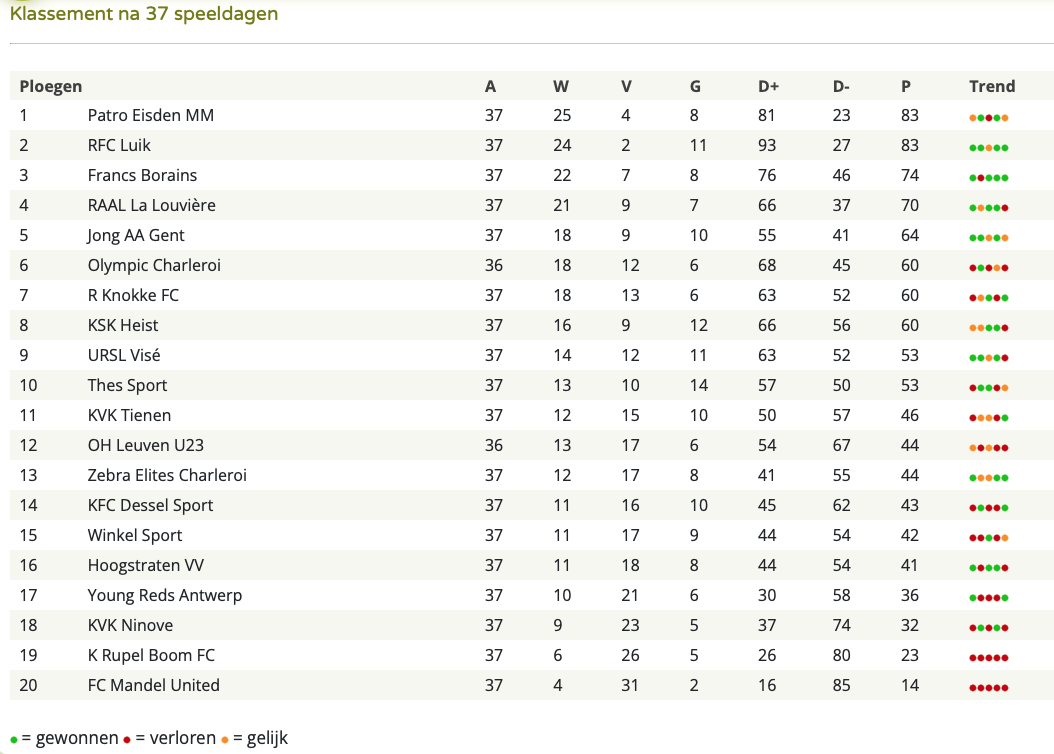
Task: Click the red verloren legend dot
Action: coord(126,741)
